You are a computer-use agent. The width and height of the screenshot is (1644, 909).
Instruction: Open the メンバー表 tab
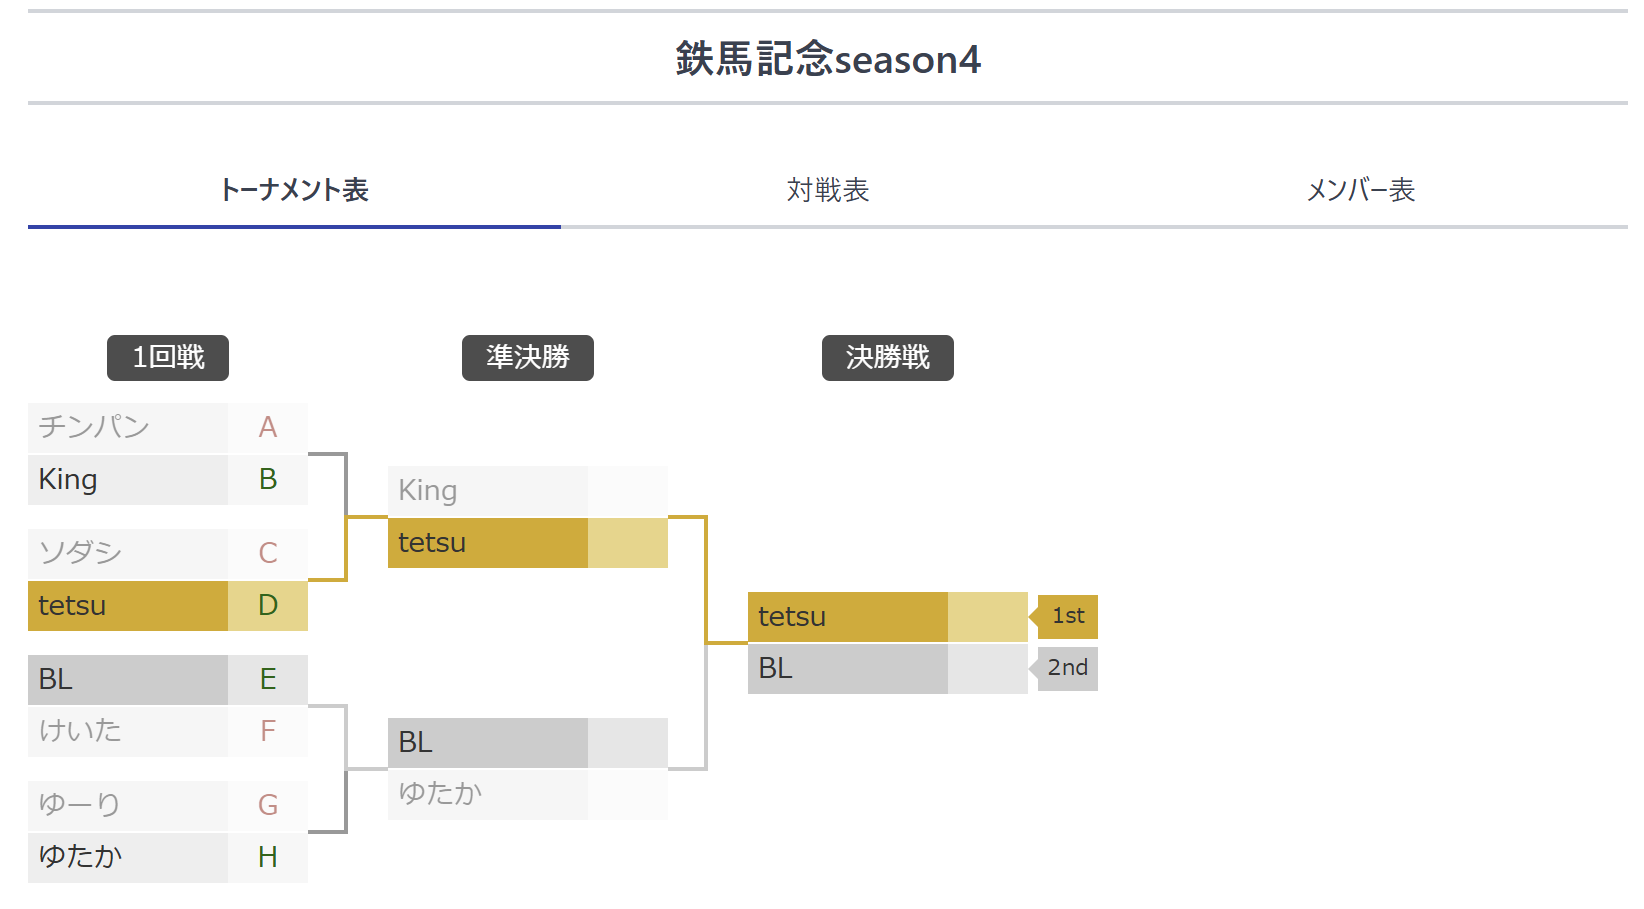(x=1360, y=190)
